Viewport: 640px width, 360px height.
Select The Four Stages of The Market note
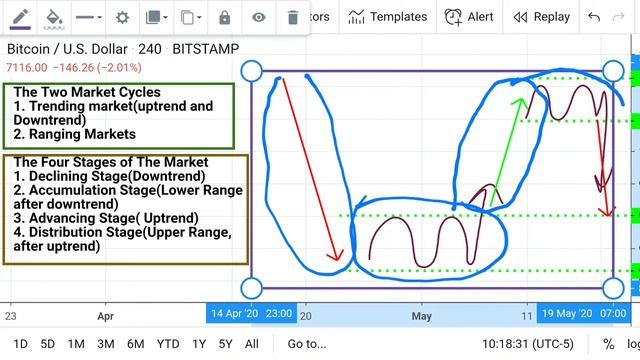[126, 209]
